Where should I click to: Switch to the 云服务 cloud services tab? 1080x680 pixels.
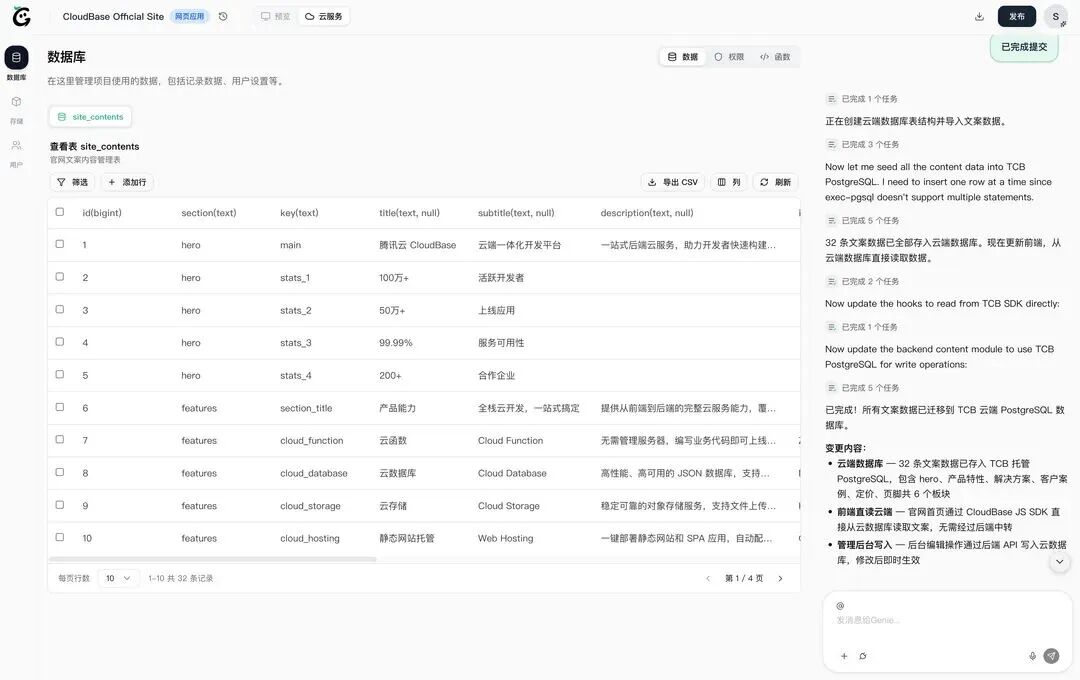(x=324, y=17)
